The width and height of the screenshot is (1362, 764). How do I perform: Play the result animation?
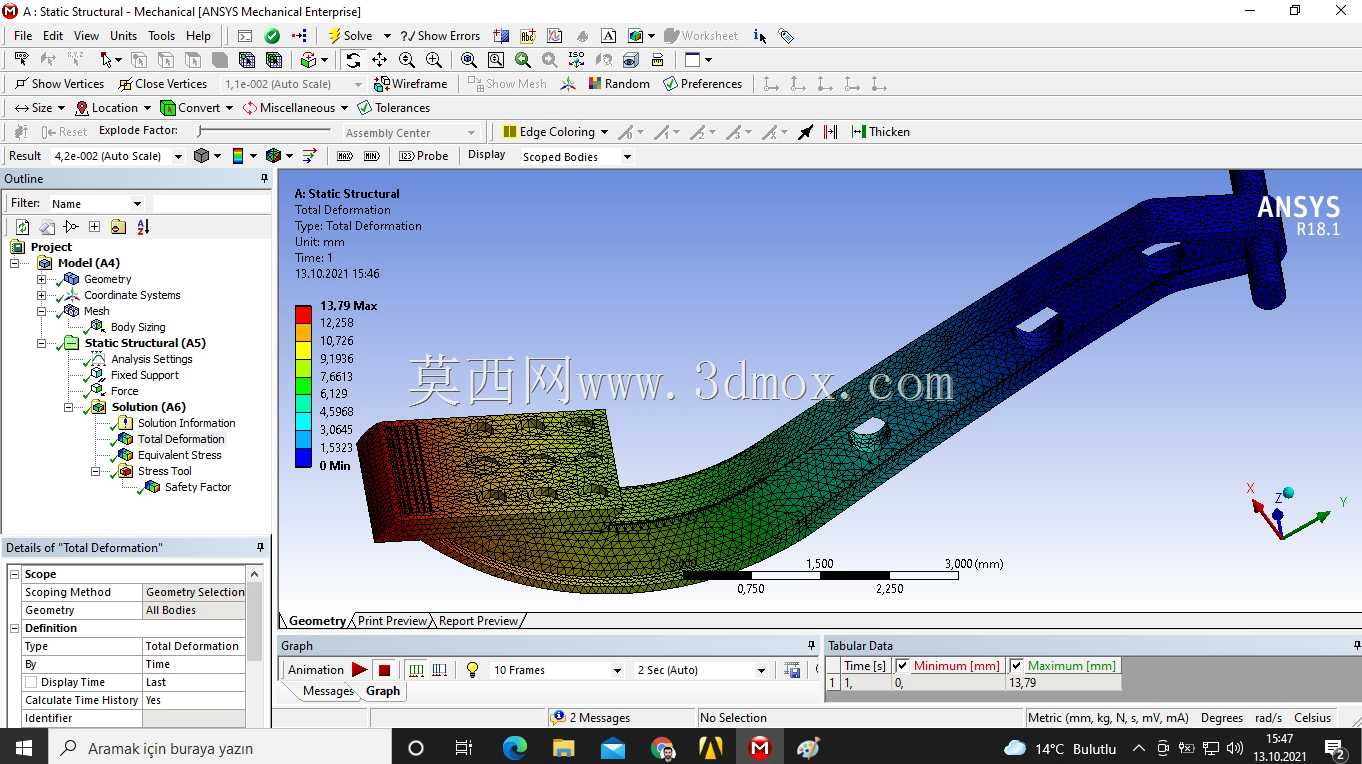click(x=359, y=670)
